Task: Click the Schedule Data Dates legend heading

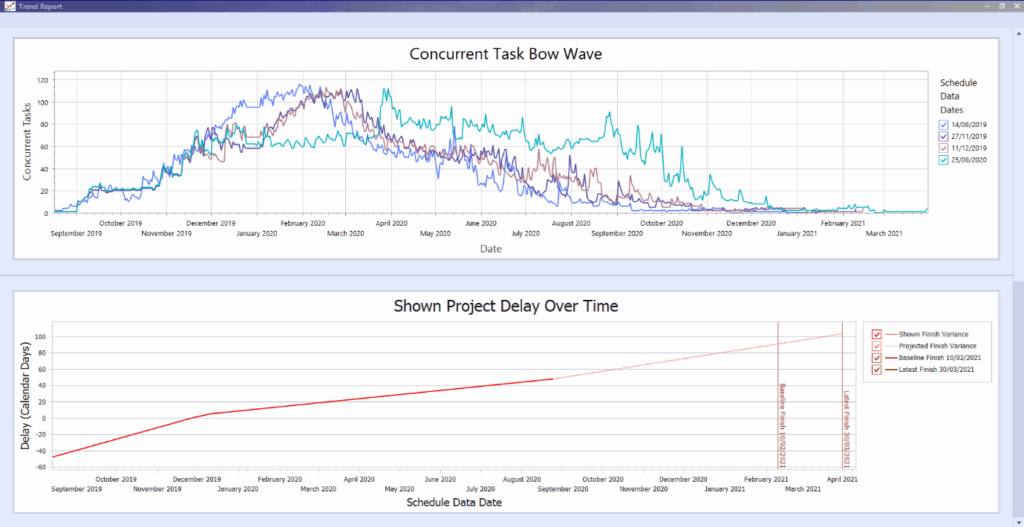Action: pos(958,96)
